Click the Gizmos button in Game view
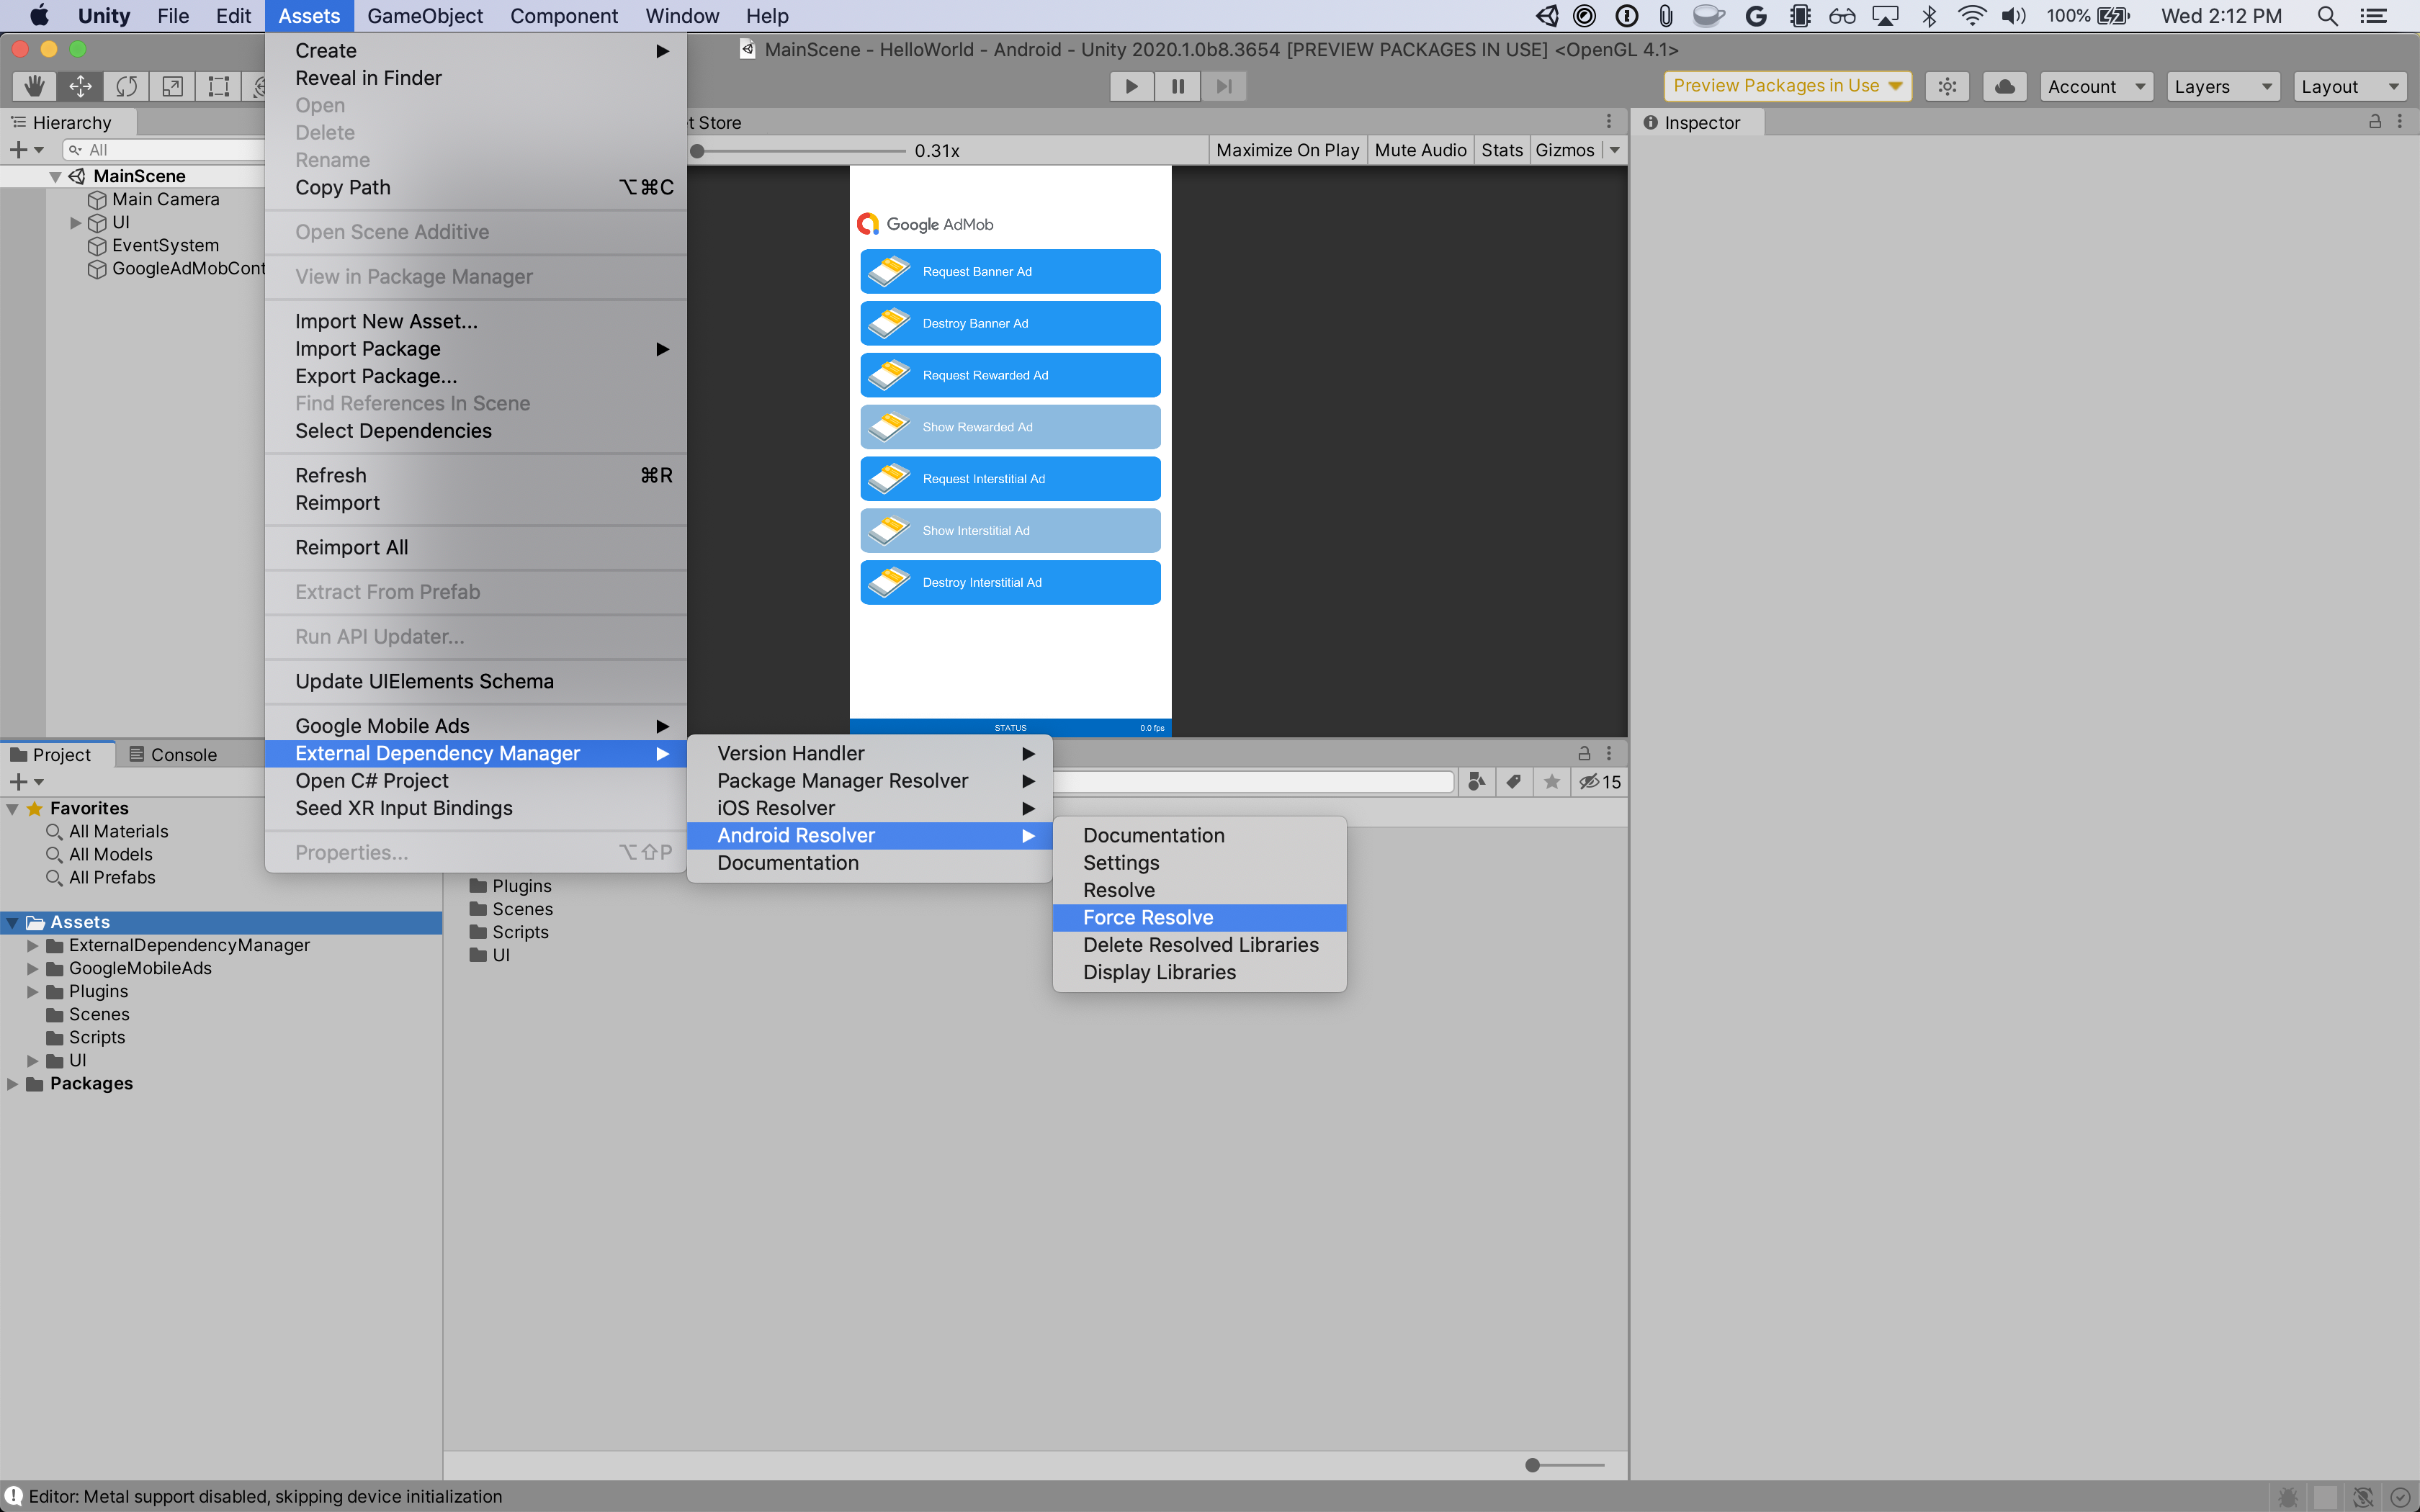This screenshot has width=2420, height=1512. [x=1563, y=150]
